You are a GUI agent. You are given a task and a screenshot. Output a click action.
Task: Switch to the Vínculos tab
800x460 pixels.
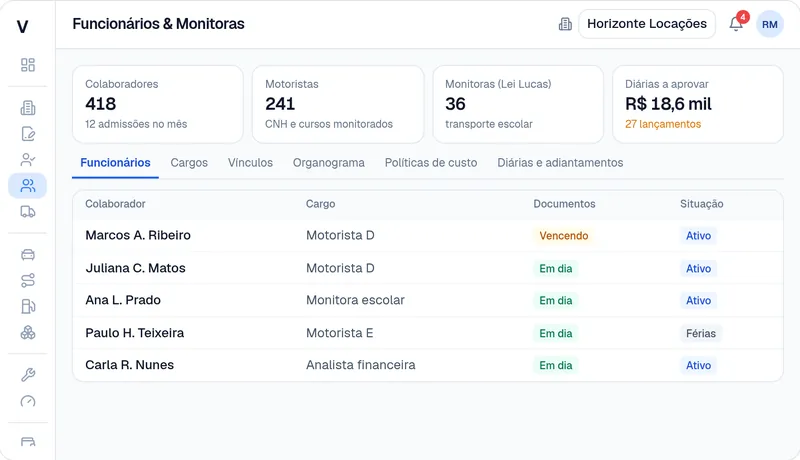(x=250, y=163)
